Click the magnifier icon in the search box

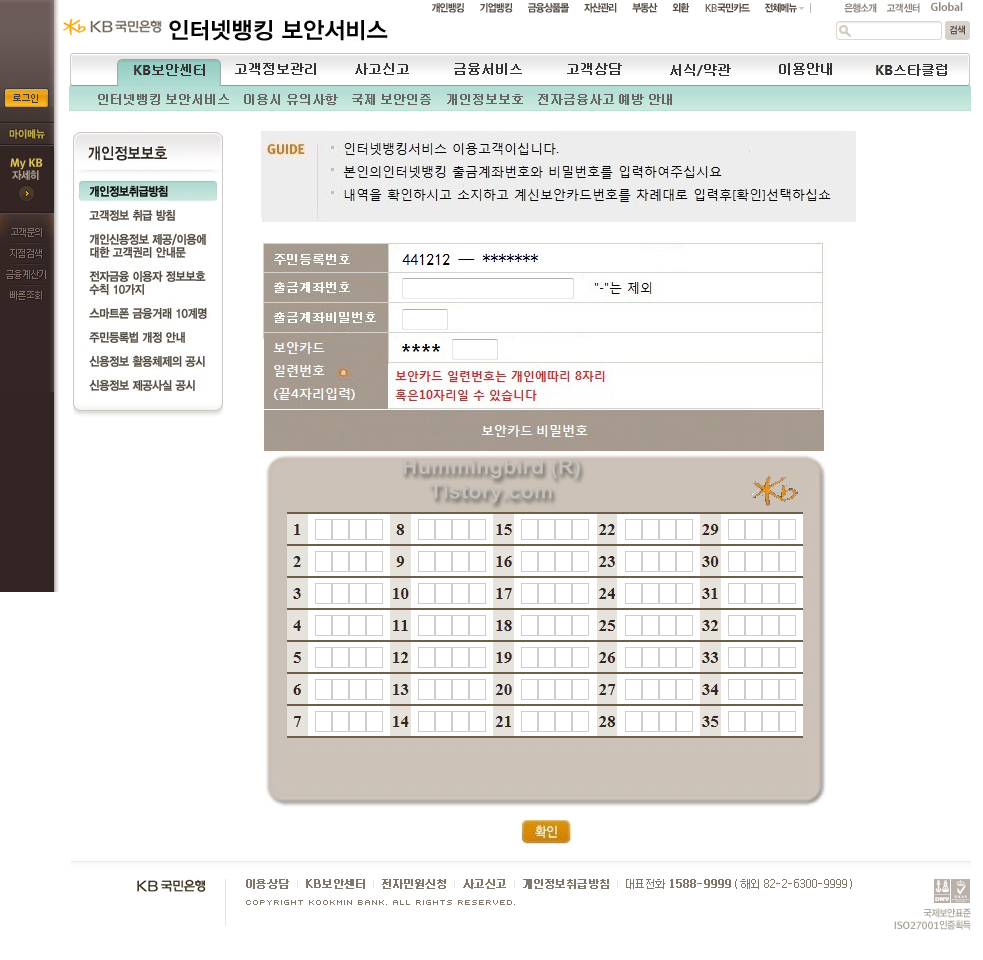coord(845,30)
